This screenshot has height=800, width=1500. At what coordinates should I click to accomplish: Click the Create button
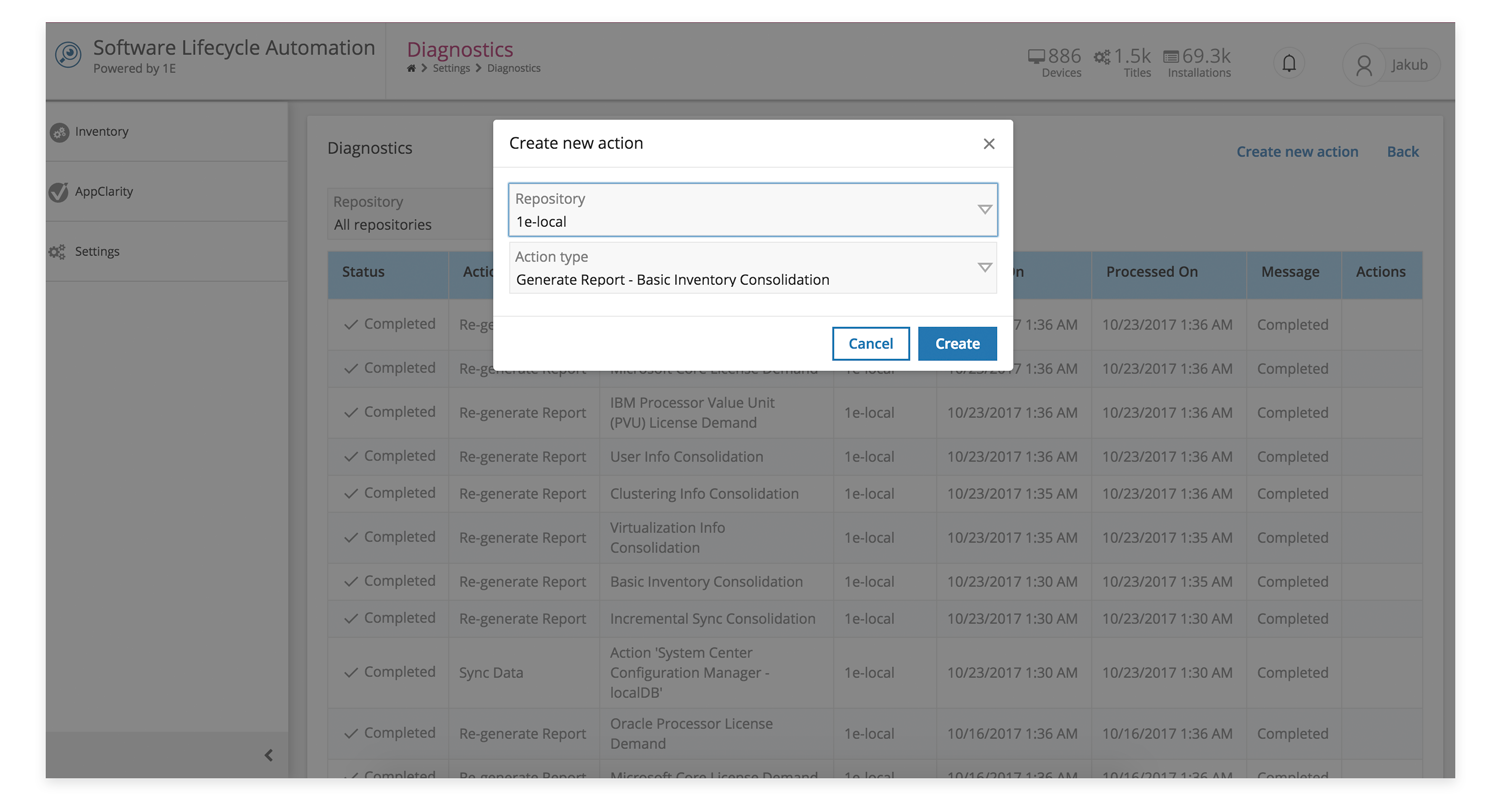pyautogui.click(x=957, y=344)
